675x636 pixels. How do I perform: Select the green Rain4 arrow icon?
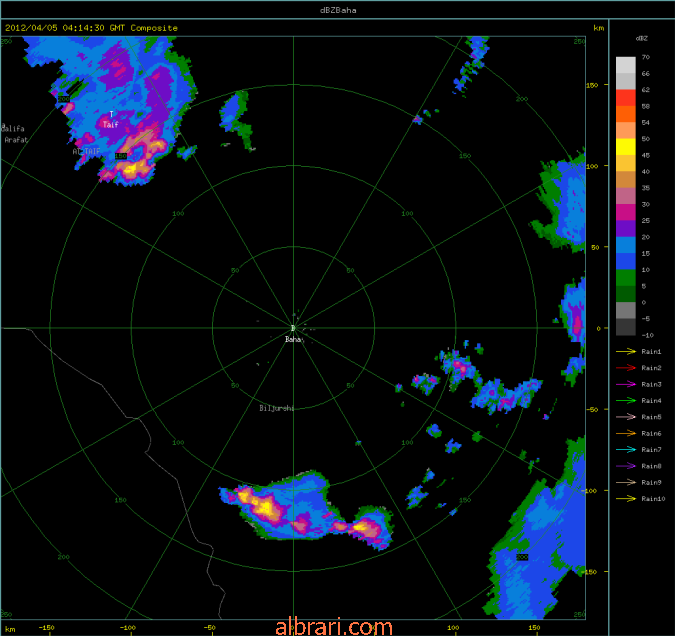626,400
